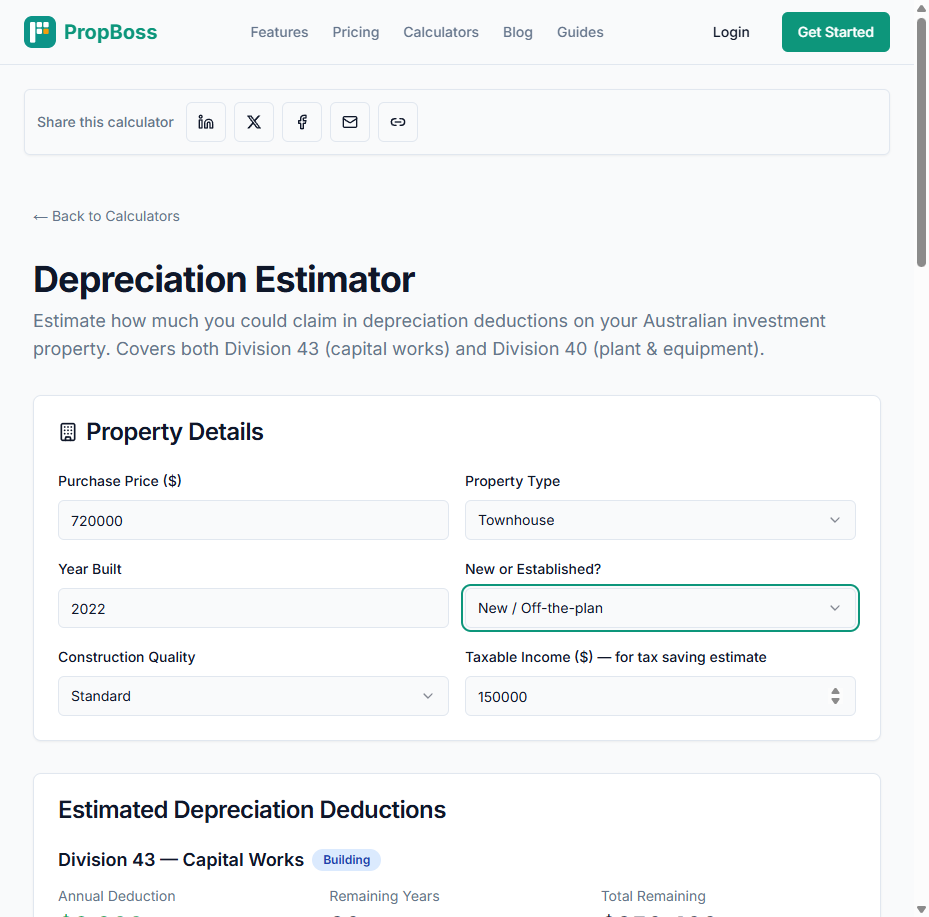Open the Calculators menu
The image size is (929, 917).
pyautogui.click(x=440, y=32)
